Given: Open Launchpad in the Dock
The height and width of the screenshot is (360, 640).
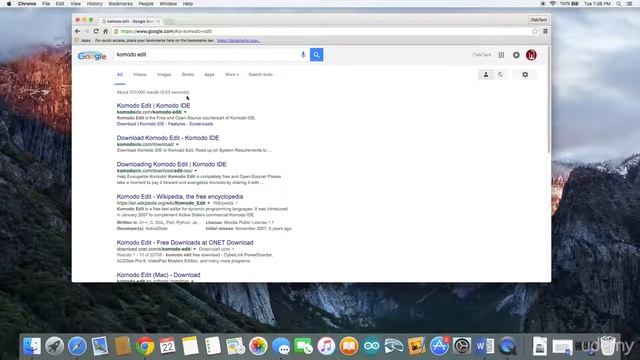Looking at the screenshot, I should (55, 346).
